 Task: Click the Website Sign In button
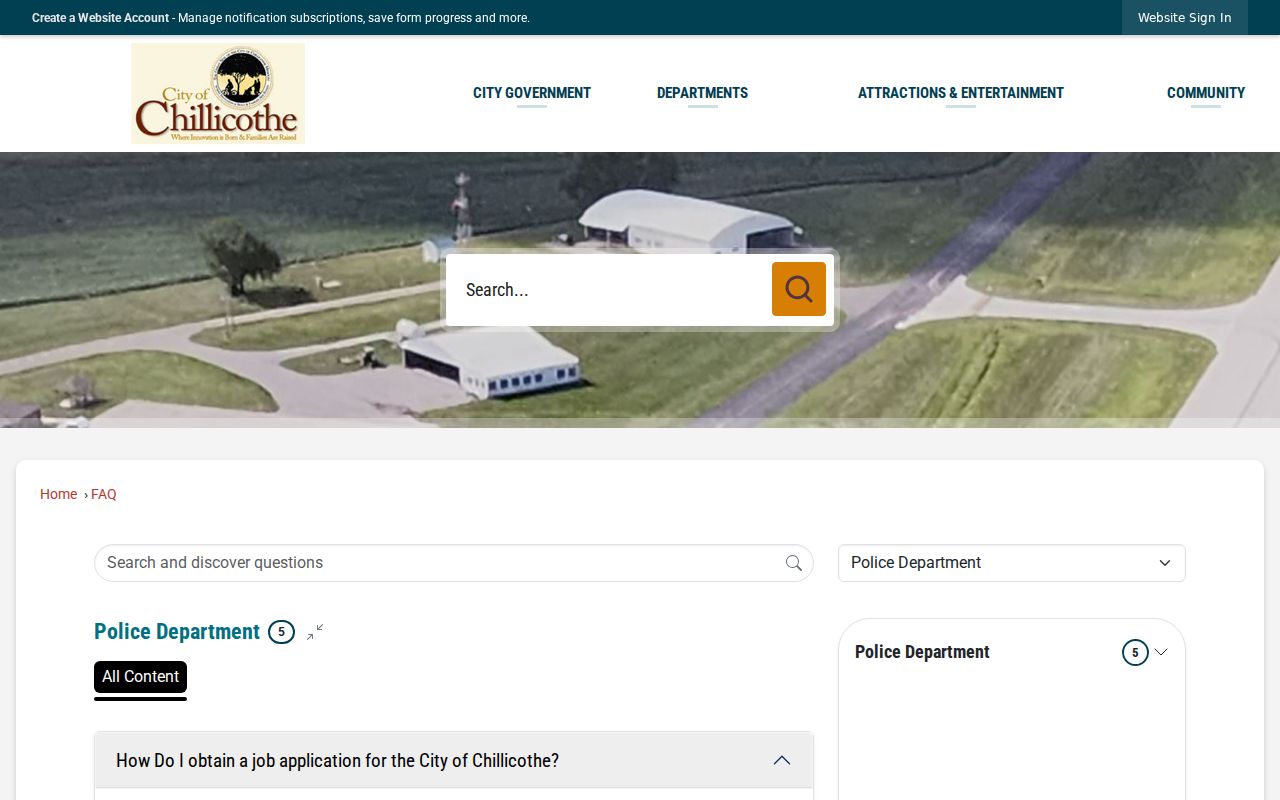pyautogui.click(x=1185, y=18)
